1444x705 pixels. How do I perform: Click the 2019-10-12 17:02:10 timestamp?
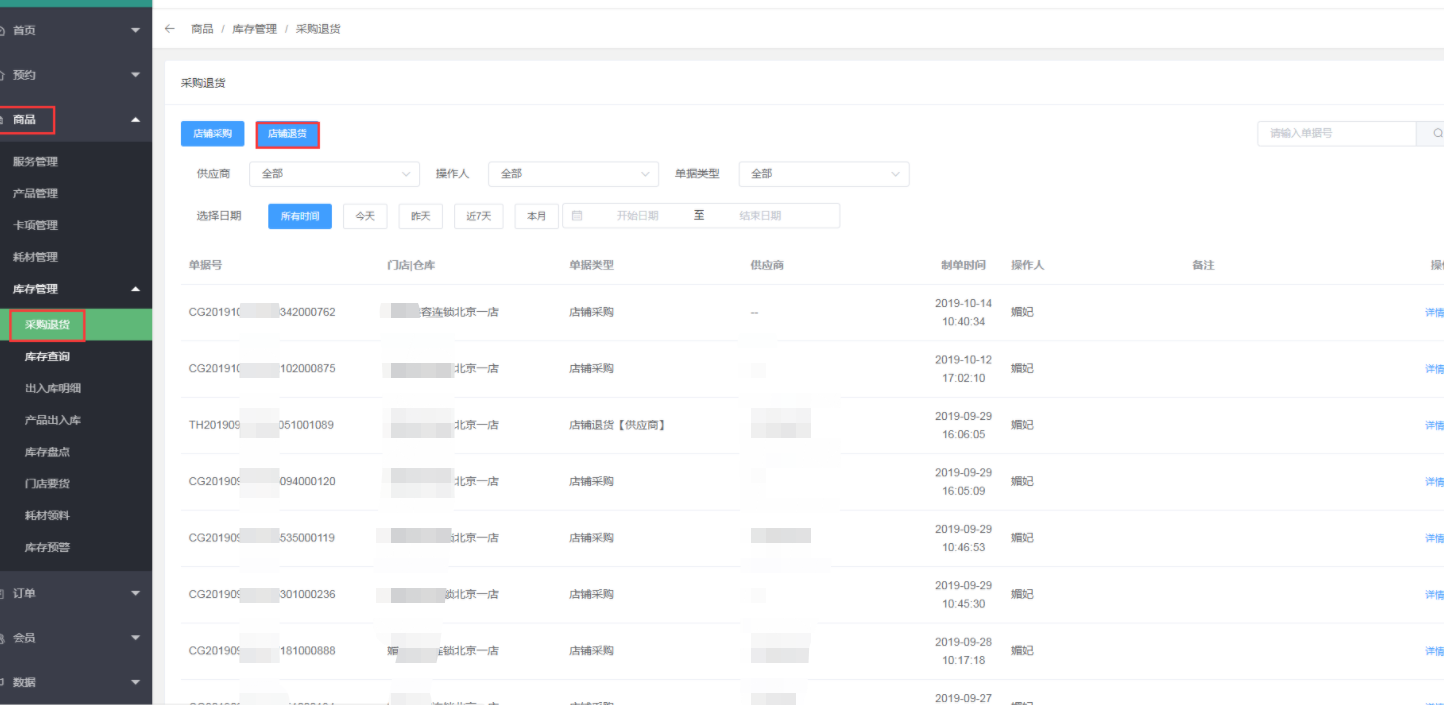[963, 369]
